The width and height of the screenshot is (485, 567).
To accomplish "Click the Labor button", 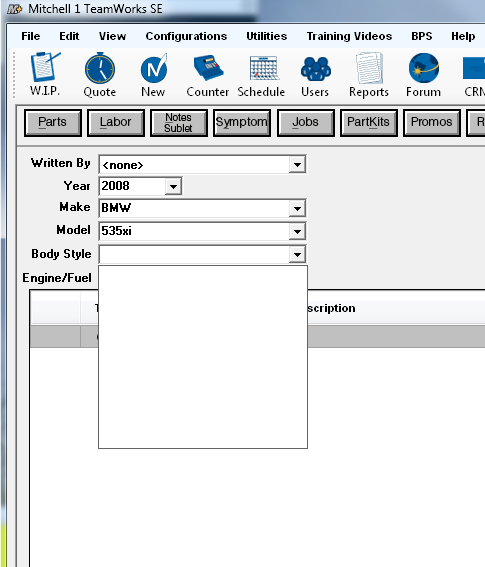I will 116,123.
